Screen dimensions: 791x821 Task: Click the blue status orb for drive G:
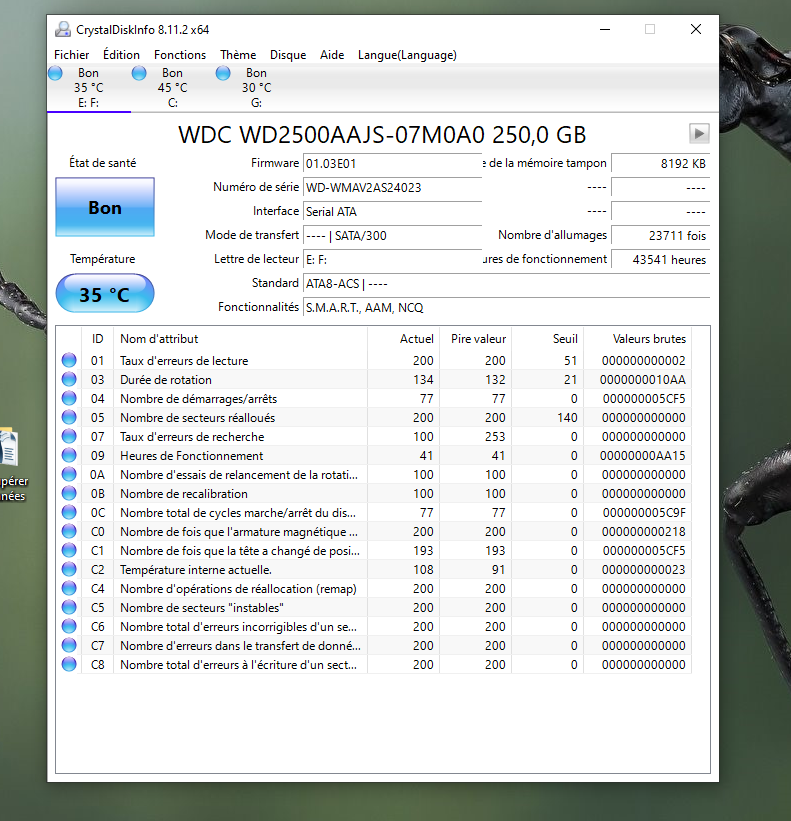point(223,73)
